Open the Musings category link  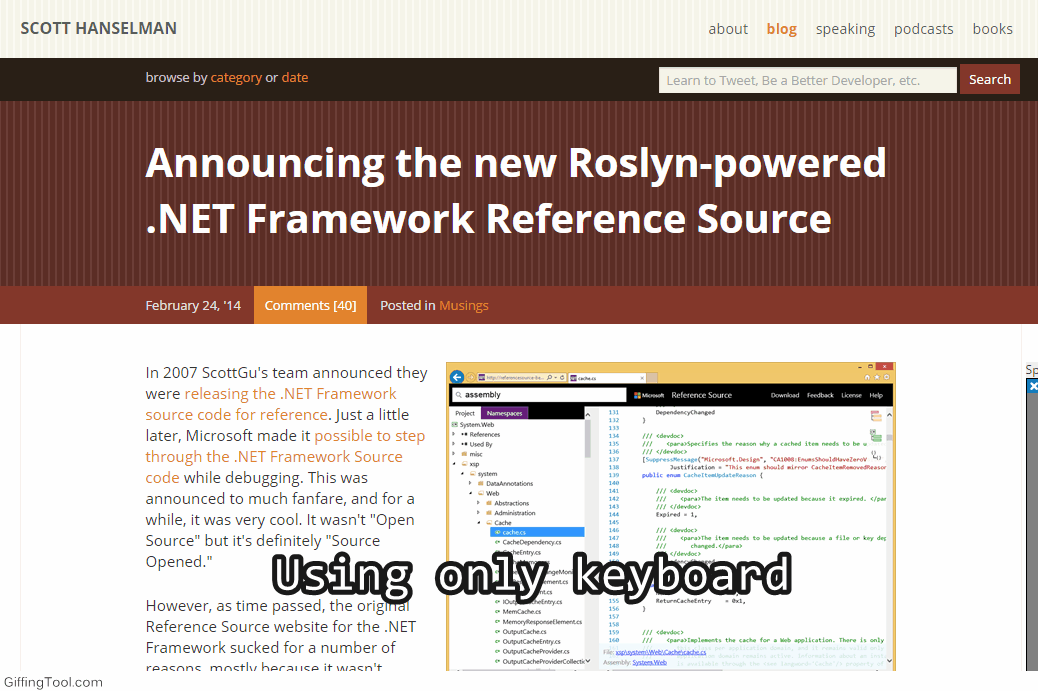(463, 305)
